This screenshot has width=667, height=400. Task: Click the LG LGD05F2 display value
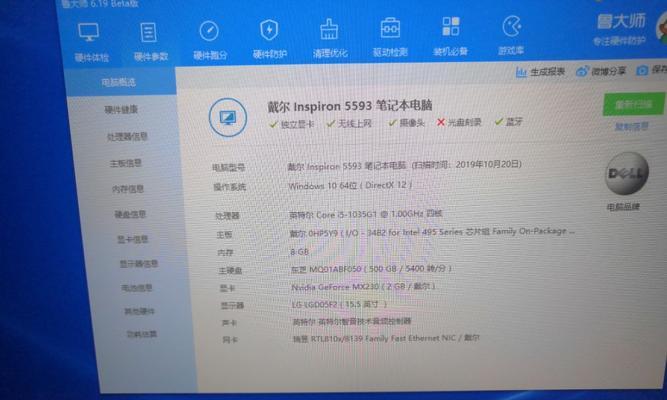[339, 304]
